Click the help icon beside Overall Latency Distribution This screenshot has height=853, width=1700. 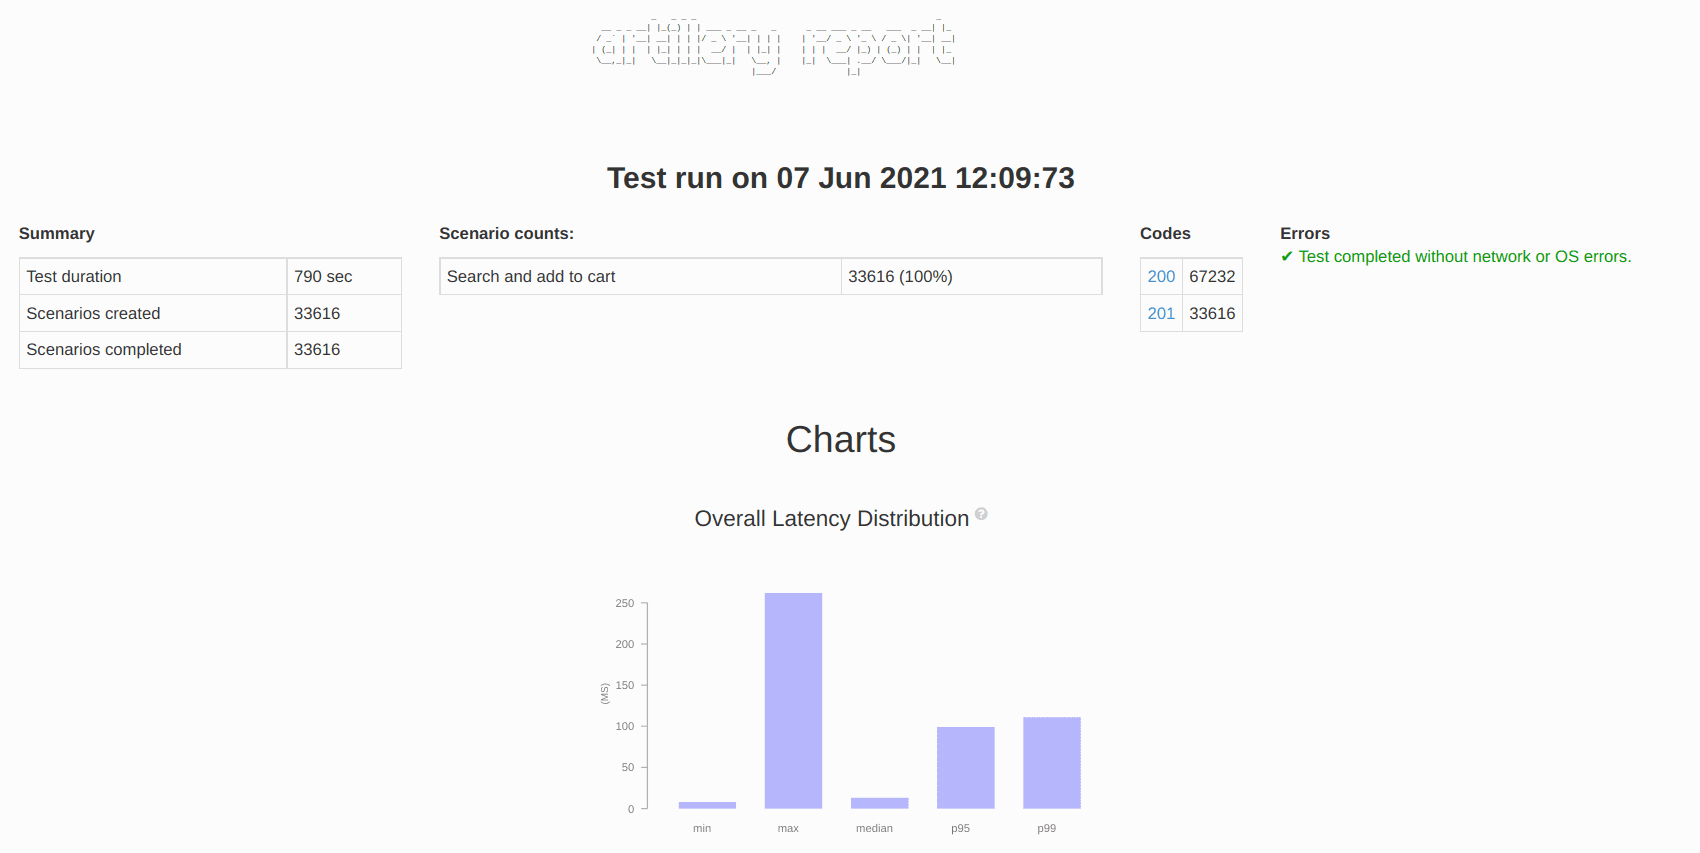981,514
